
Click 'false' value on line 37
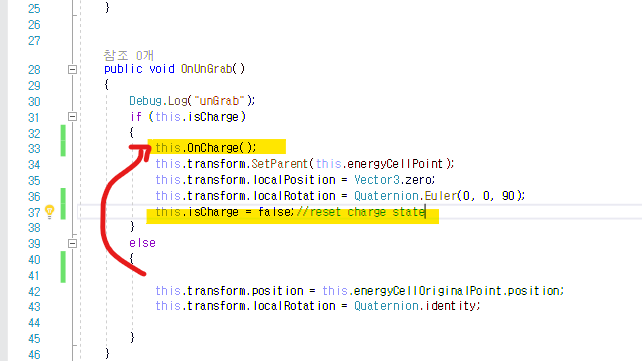(275, 212)
